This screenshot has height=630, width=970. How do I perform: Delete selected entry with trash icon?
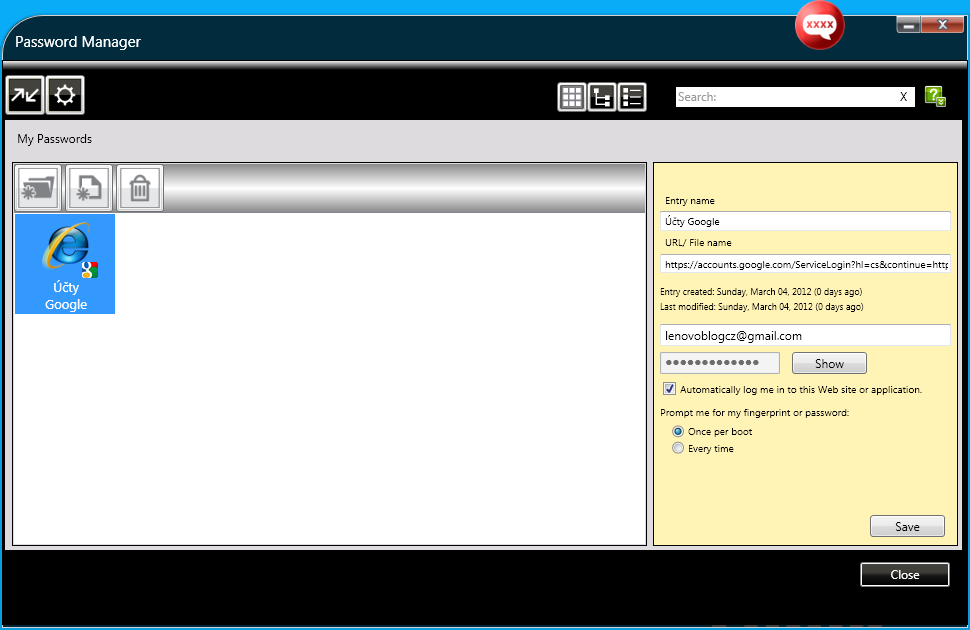tap(140, 188)
